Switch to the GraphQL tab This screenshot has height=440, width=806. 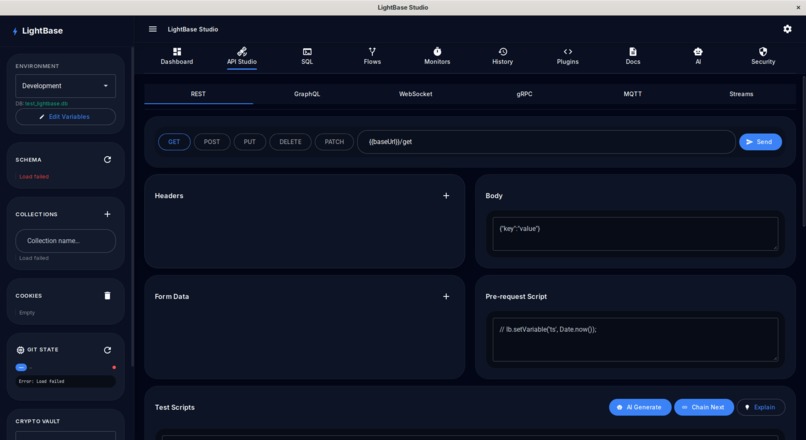tap(307, 94)
